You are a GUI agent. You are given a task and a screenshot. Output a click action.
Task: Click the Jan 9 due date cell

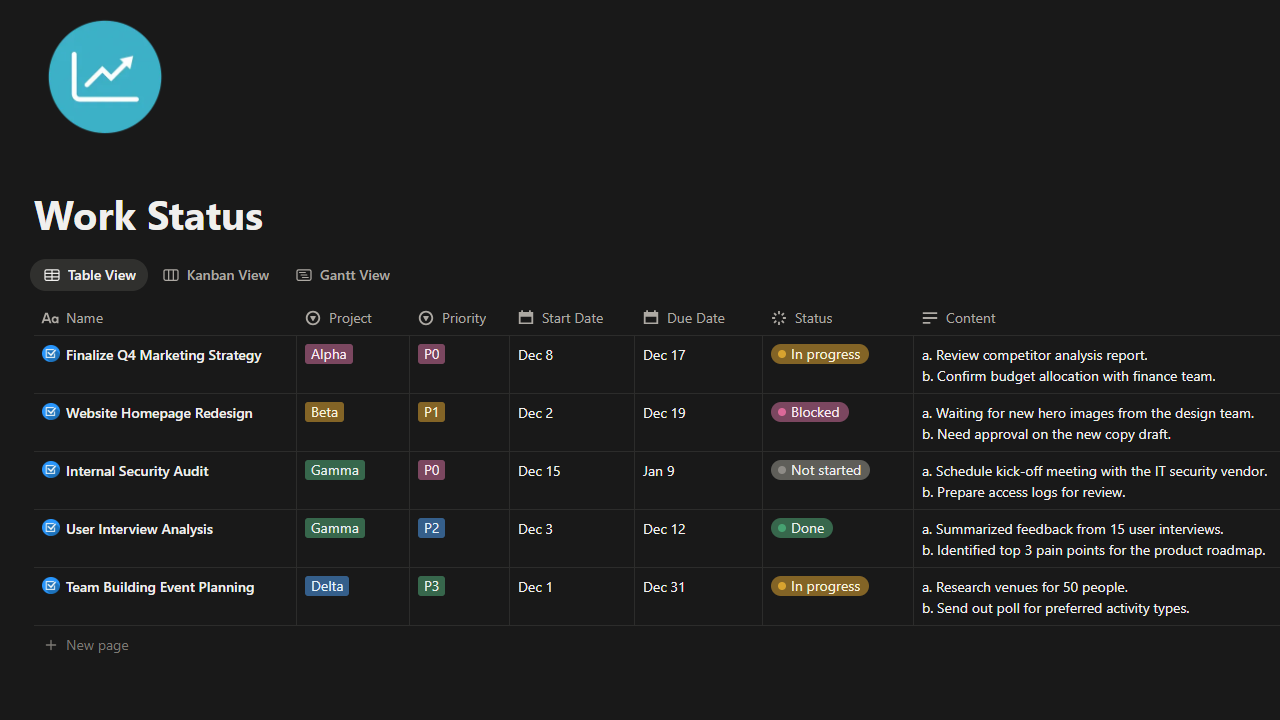coord(698,480)
